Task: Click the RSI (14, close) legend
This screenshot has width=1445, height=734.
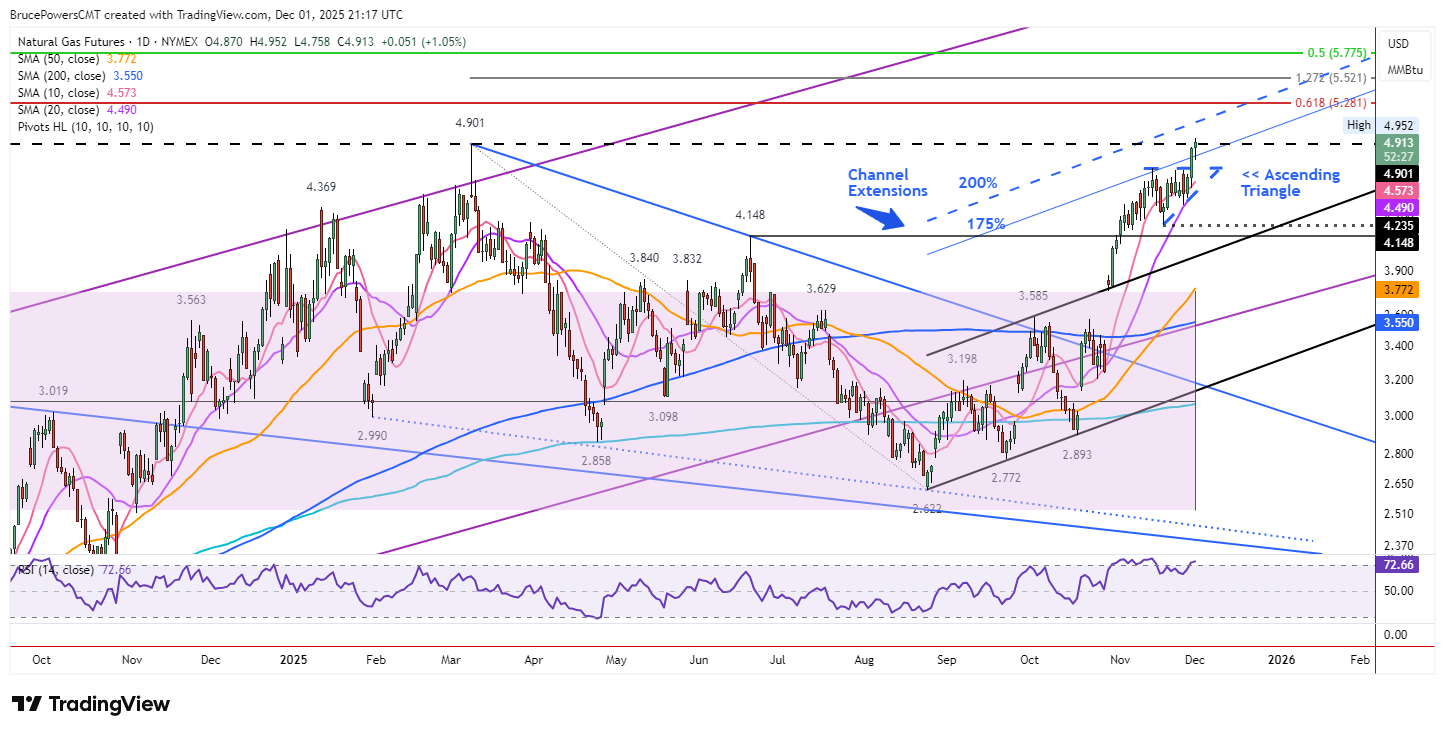Action: click(x=56, y=570)
